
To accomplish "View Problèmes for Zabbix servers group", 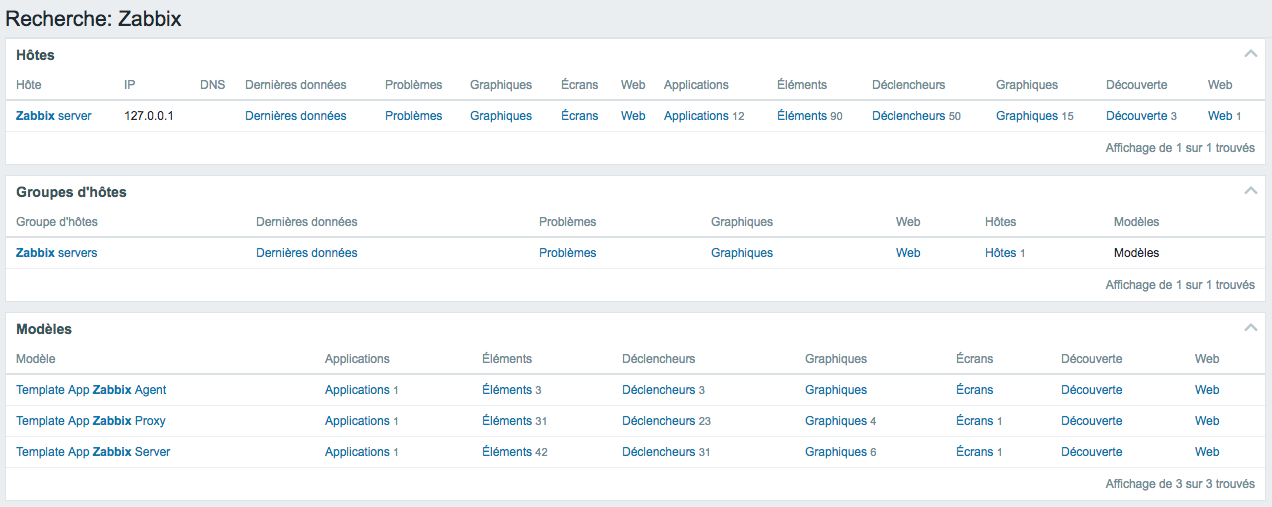I will (x=567, y=253).
